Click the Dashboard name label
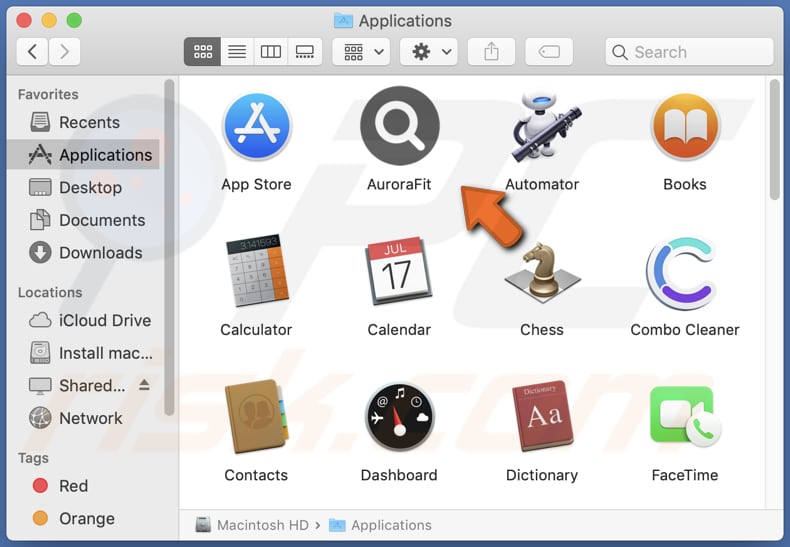790x547 pixels. tap(399, 475)
